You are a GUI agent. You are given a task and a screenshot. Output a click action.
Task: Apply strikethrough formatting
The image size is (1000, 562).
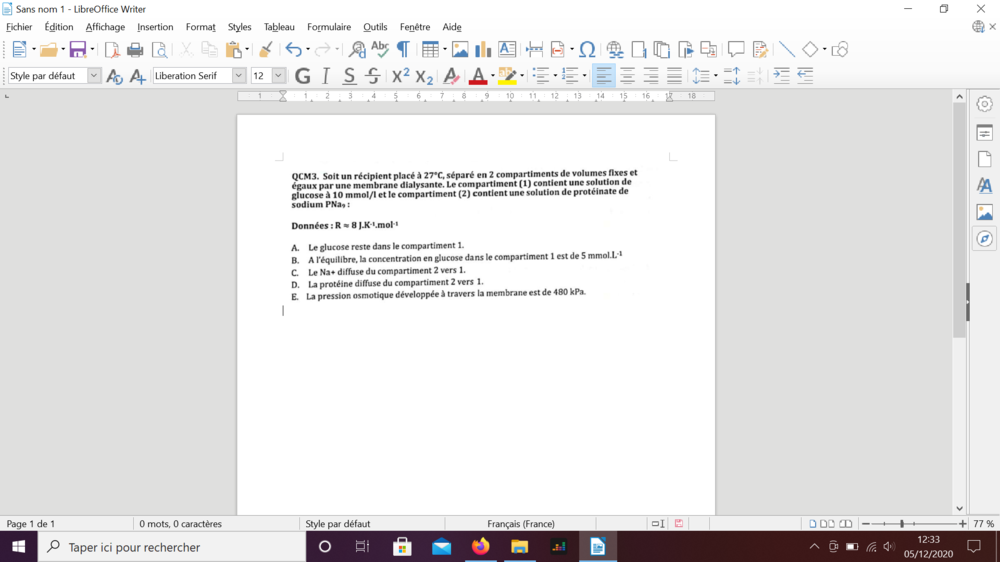pyautogui.click(x=372, y=76)
